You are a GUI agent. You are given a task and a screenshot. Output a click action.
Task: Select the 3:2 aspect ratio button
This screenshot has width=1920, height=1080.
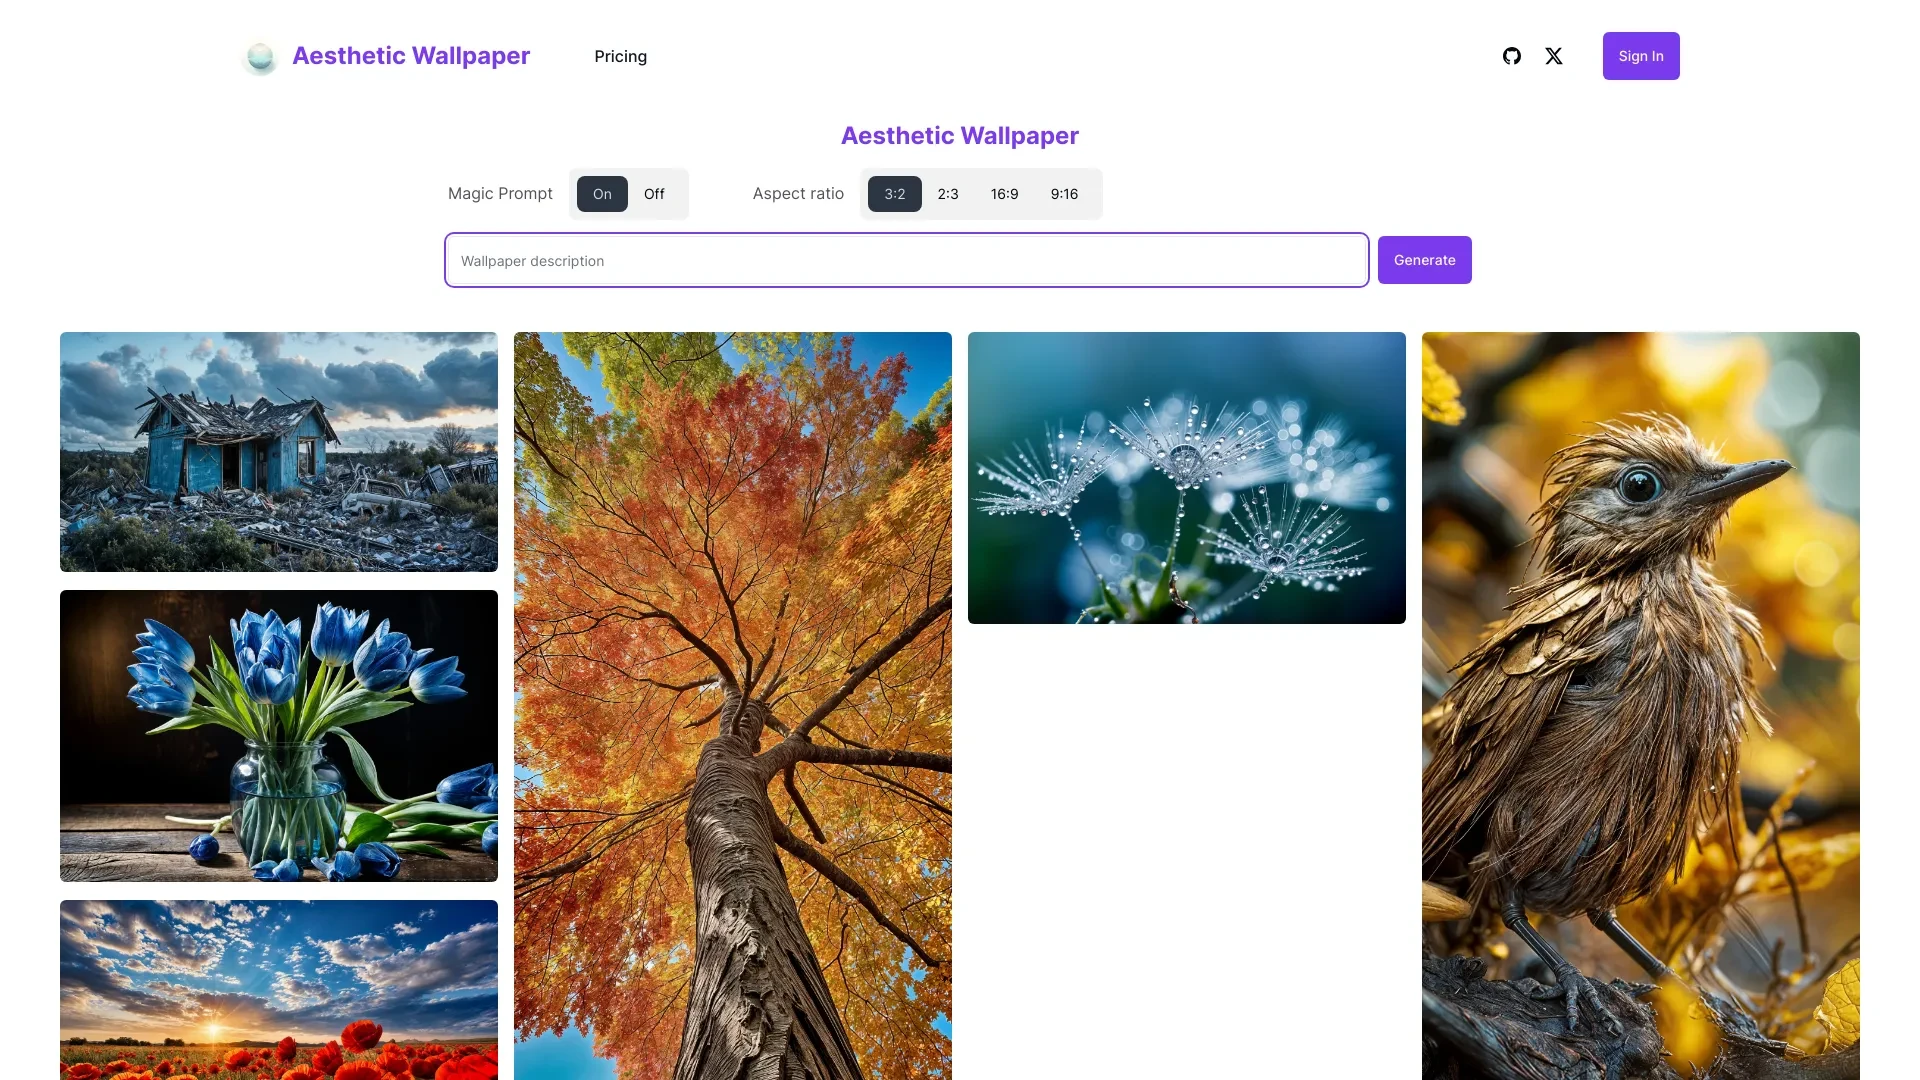pyautogui.click(x=894, y=194)
